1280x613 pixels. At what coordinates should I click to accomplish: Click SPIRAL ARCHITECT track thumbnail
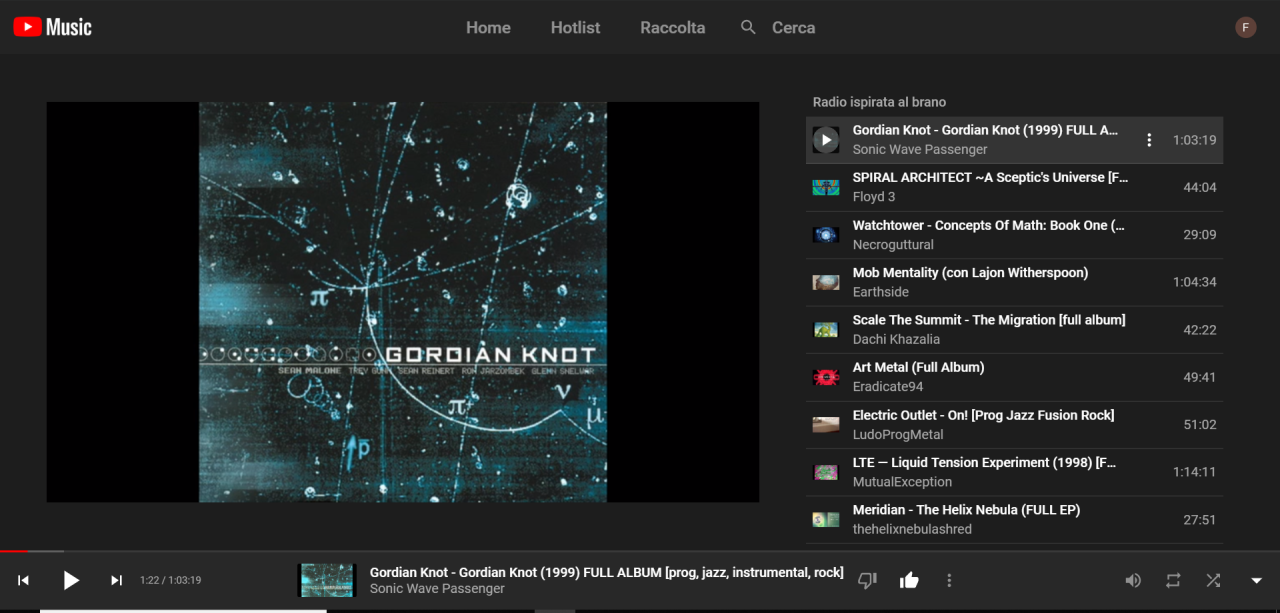(826, 187)
